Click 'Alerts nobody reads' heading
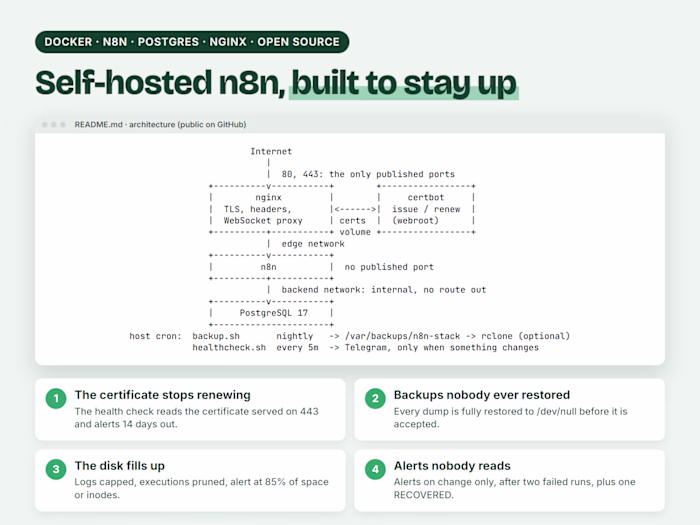 pyautogui.click(x=452, y=466)
